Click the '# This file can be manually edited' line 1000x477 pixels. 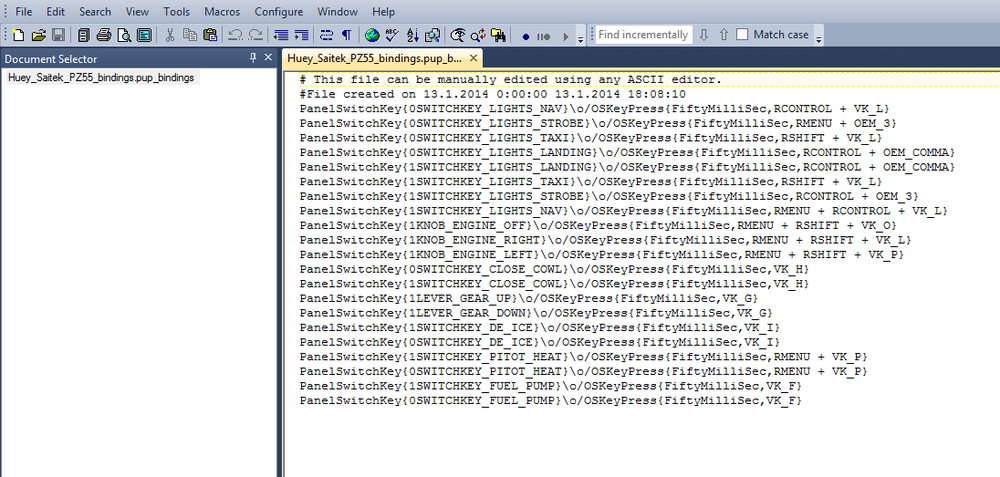point(511,79)
